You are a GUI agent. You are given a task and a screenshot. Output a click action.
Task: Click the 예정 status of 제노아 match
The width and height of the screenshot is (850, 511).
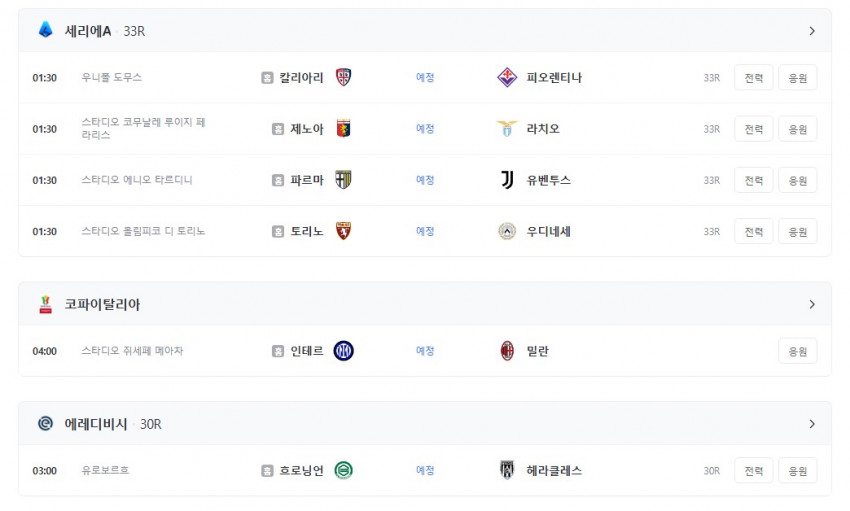click(x=425, y=128)
